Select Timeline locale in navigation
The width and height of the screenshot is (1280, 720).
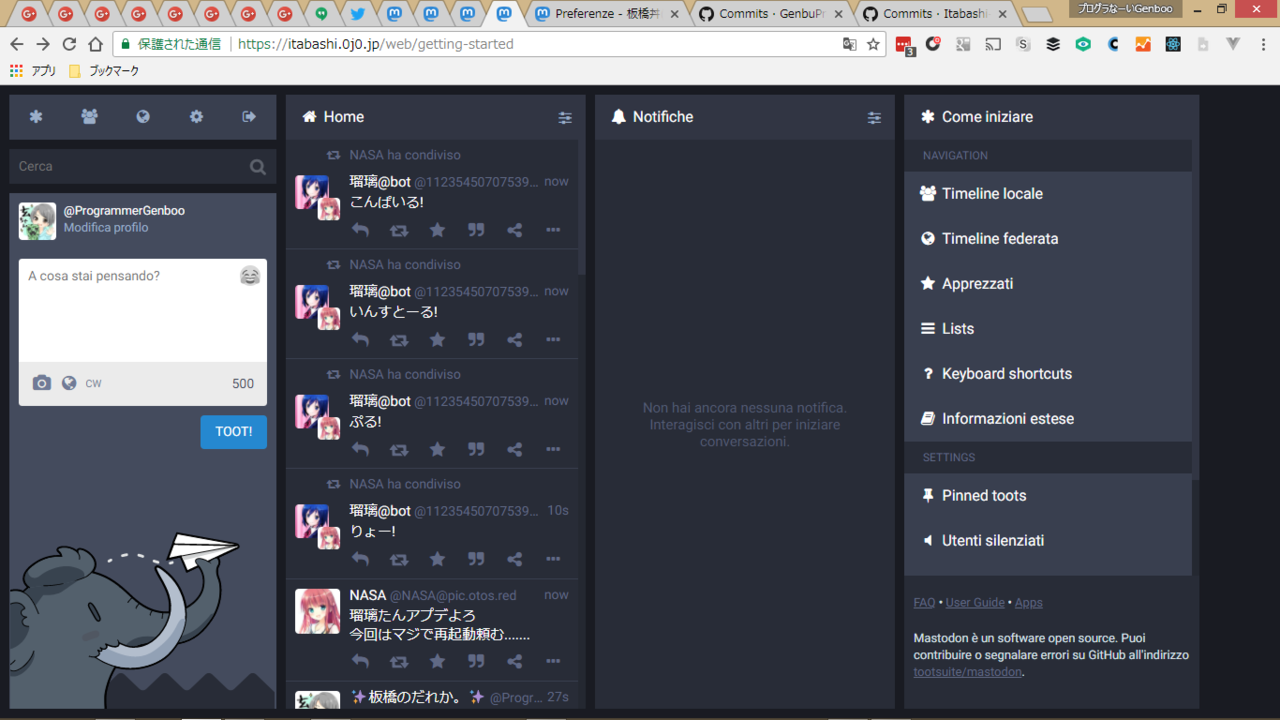click(x=991, y=194)
